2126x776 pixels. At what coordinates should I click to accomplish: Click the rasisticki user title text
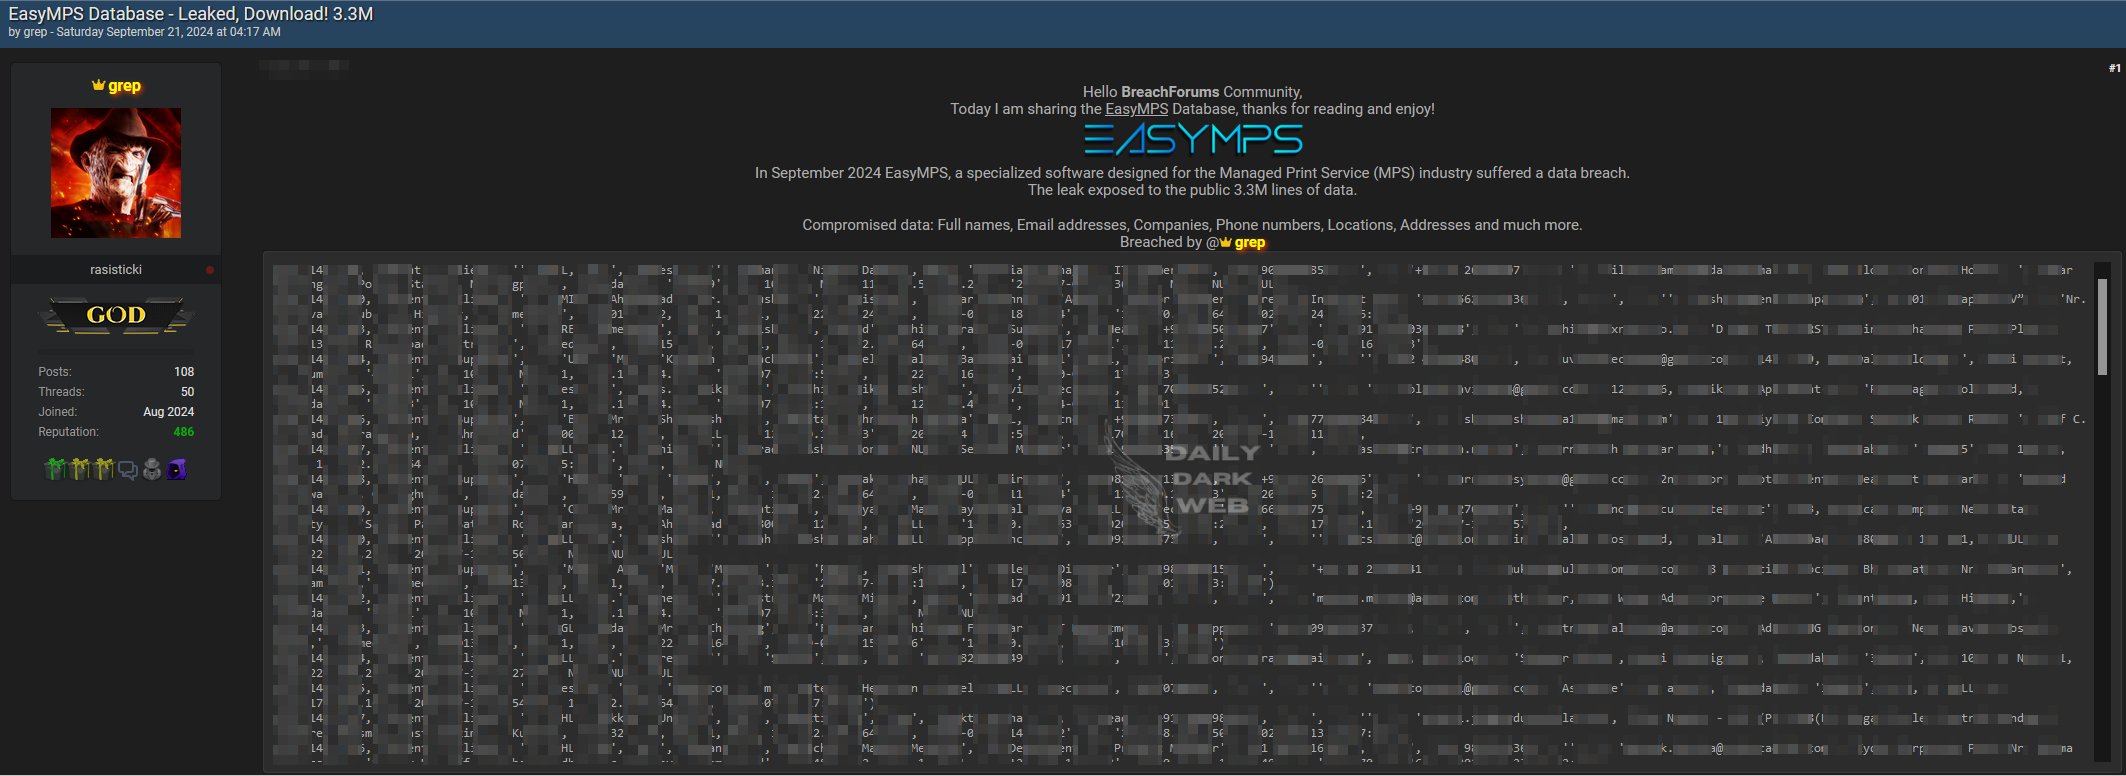[116, 270]
